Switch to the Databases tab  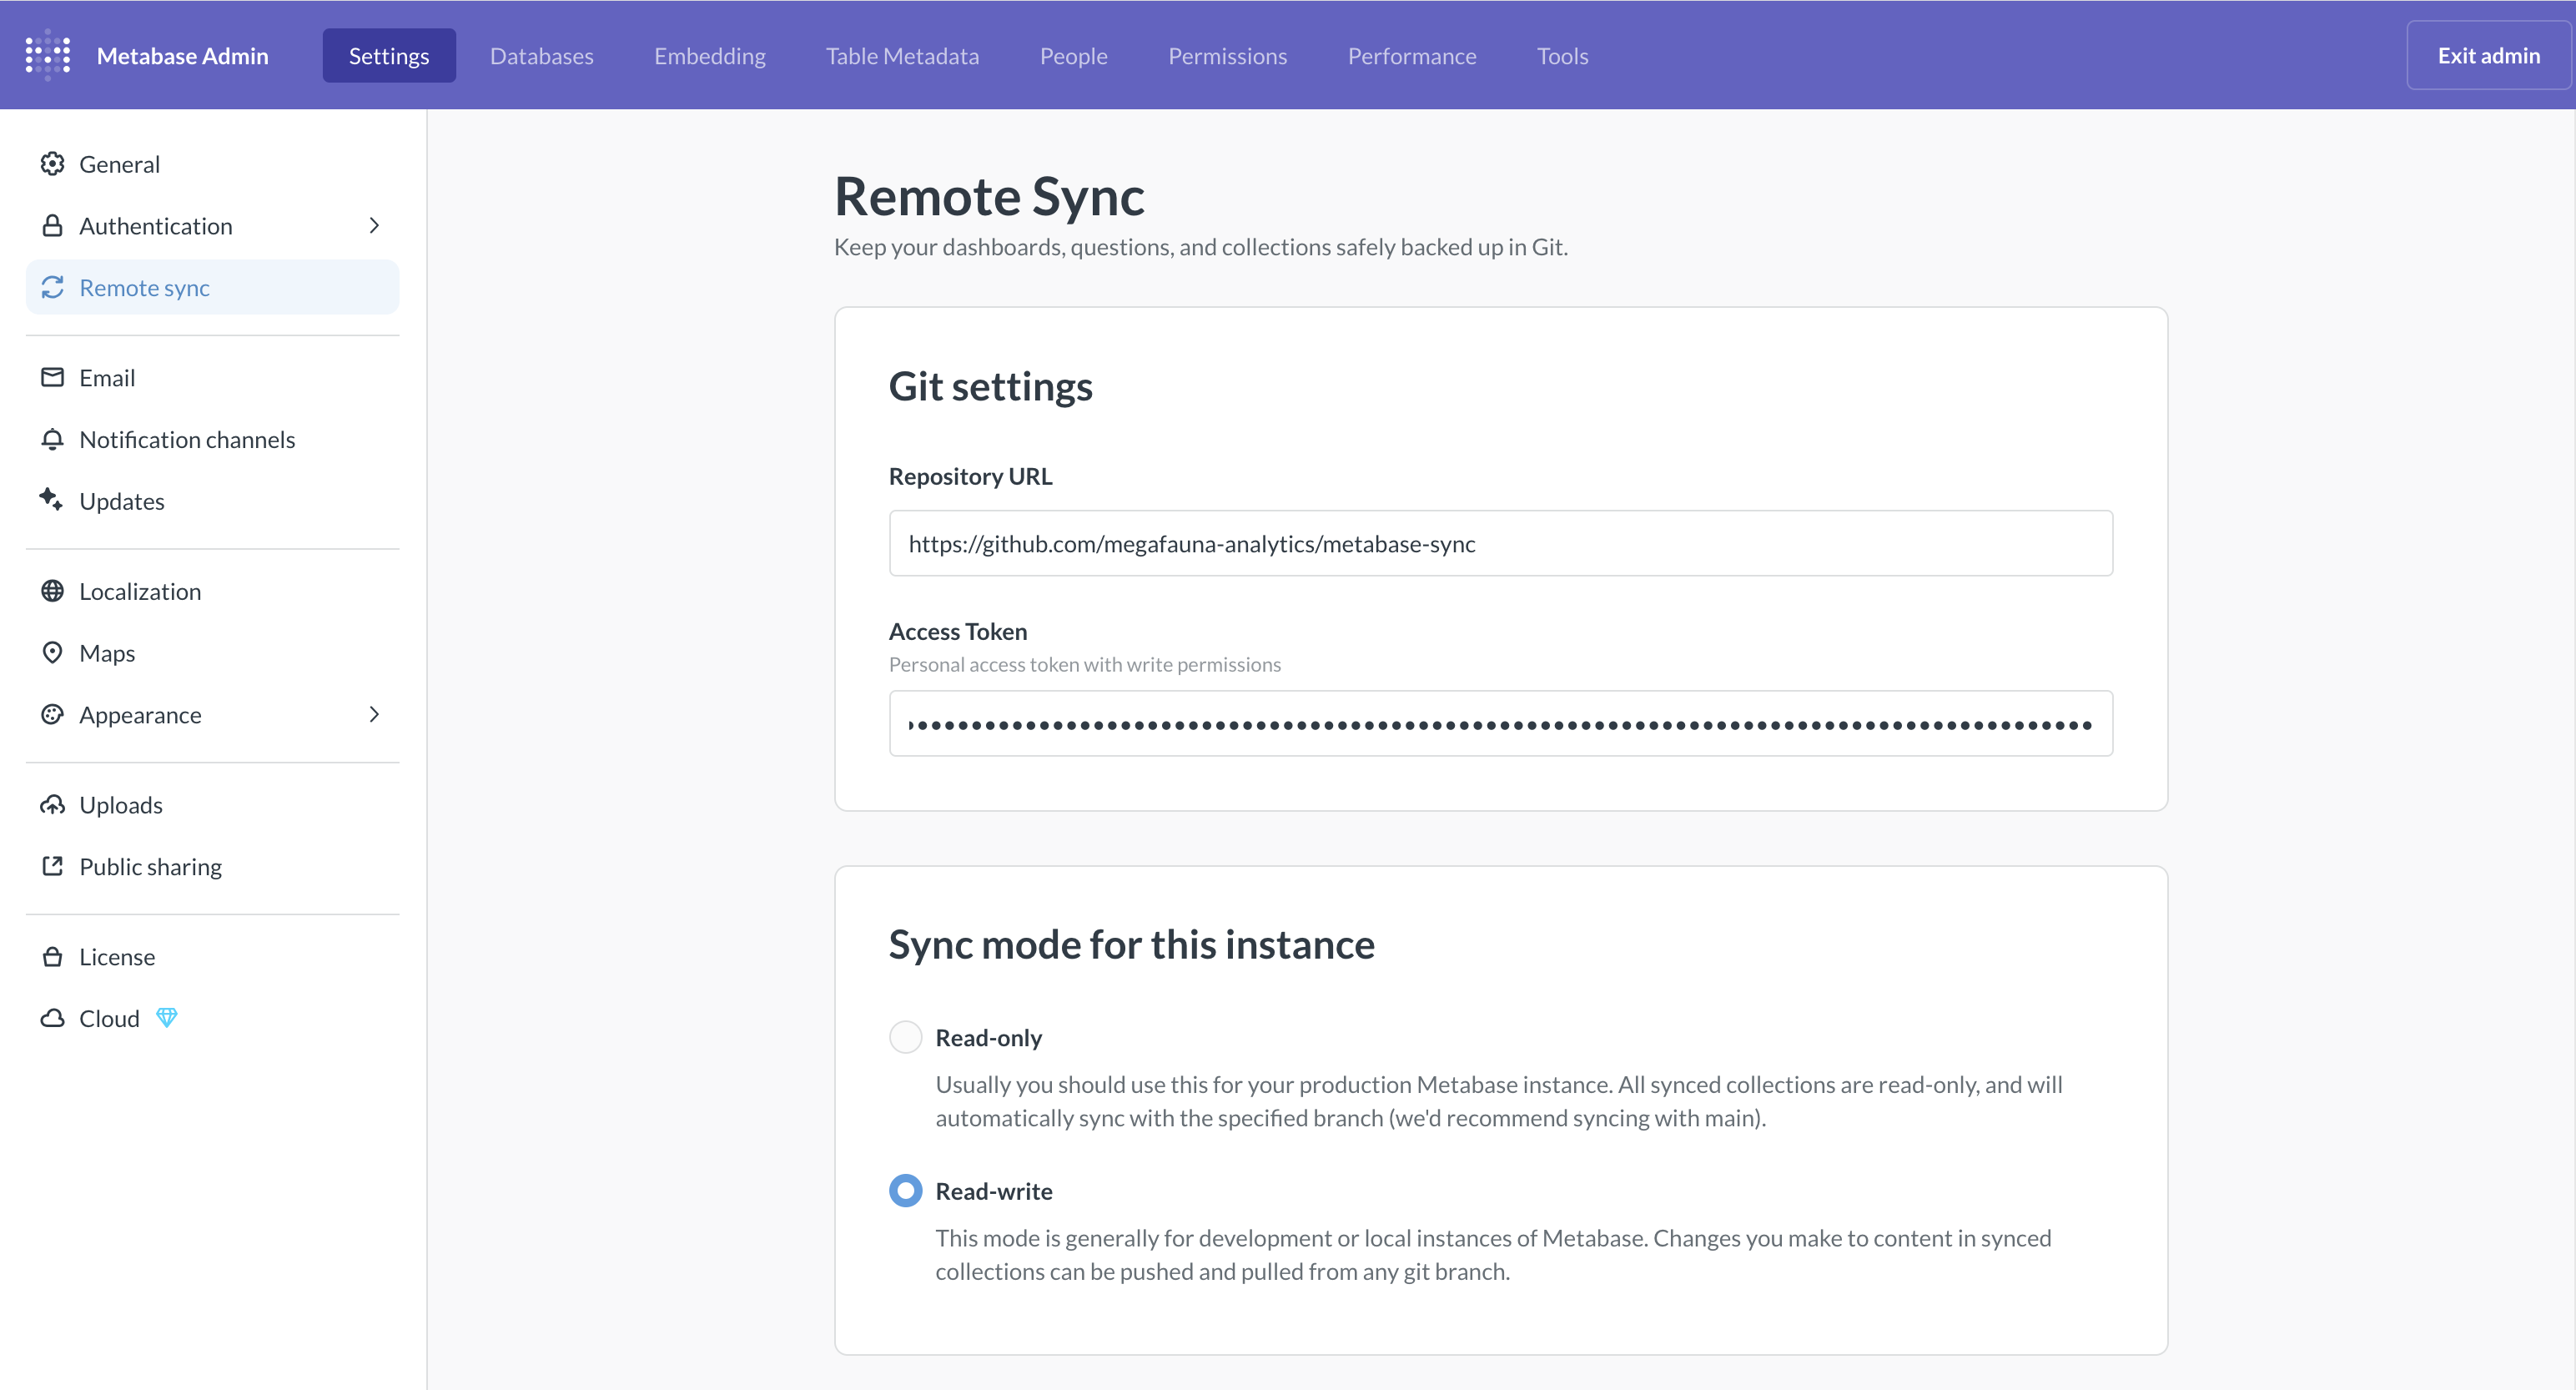[x=541, y=56]
